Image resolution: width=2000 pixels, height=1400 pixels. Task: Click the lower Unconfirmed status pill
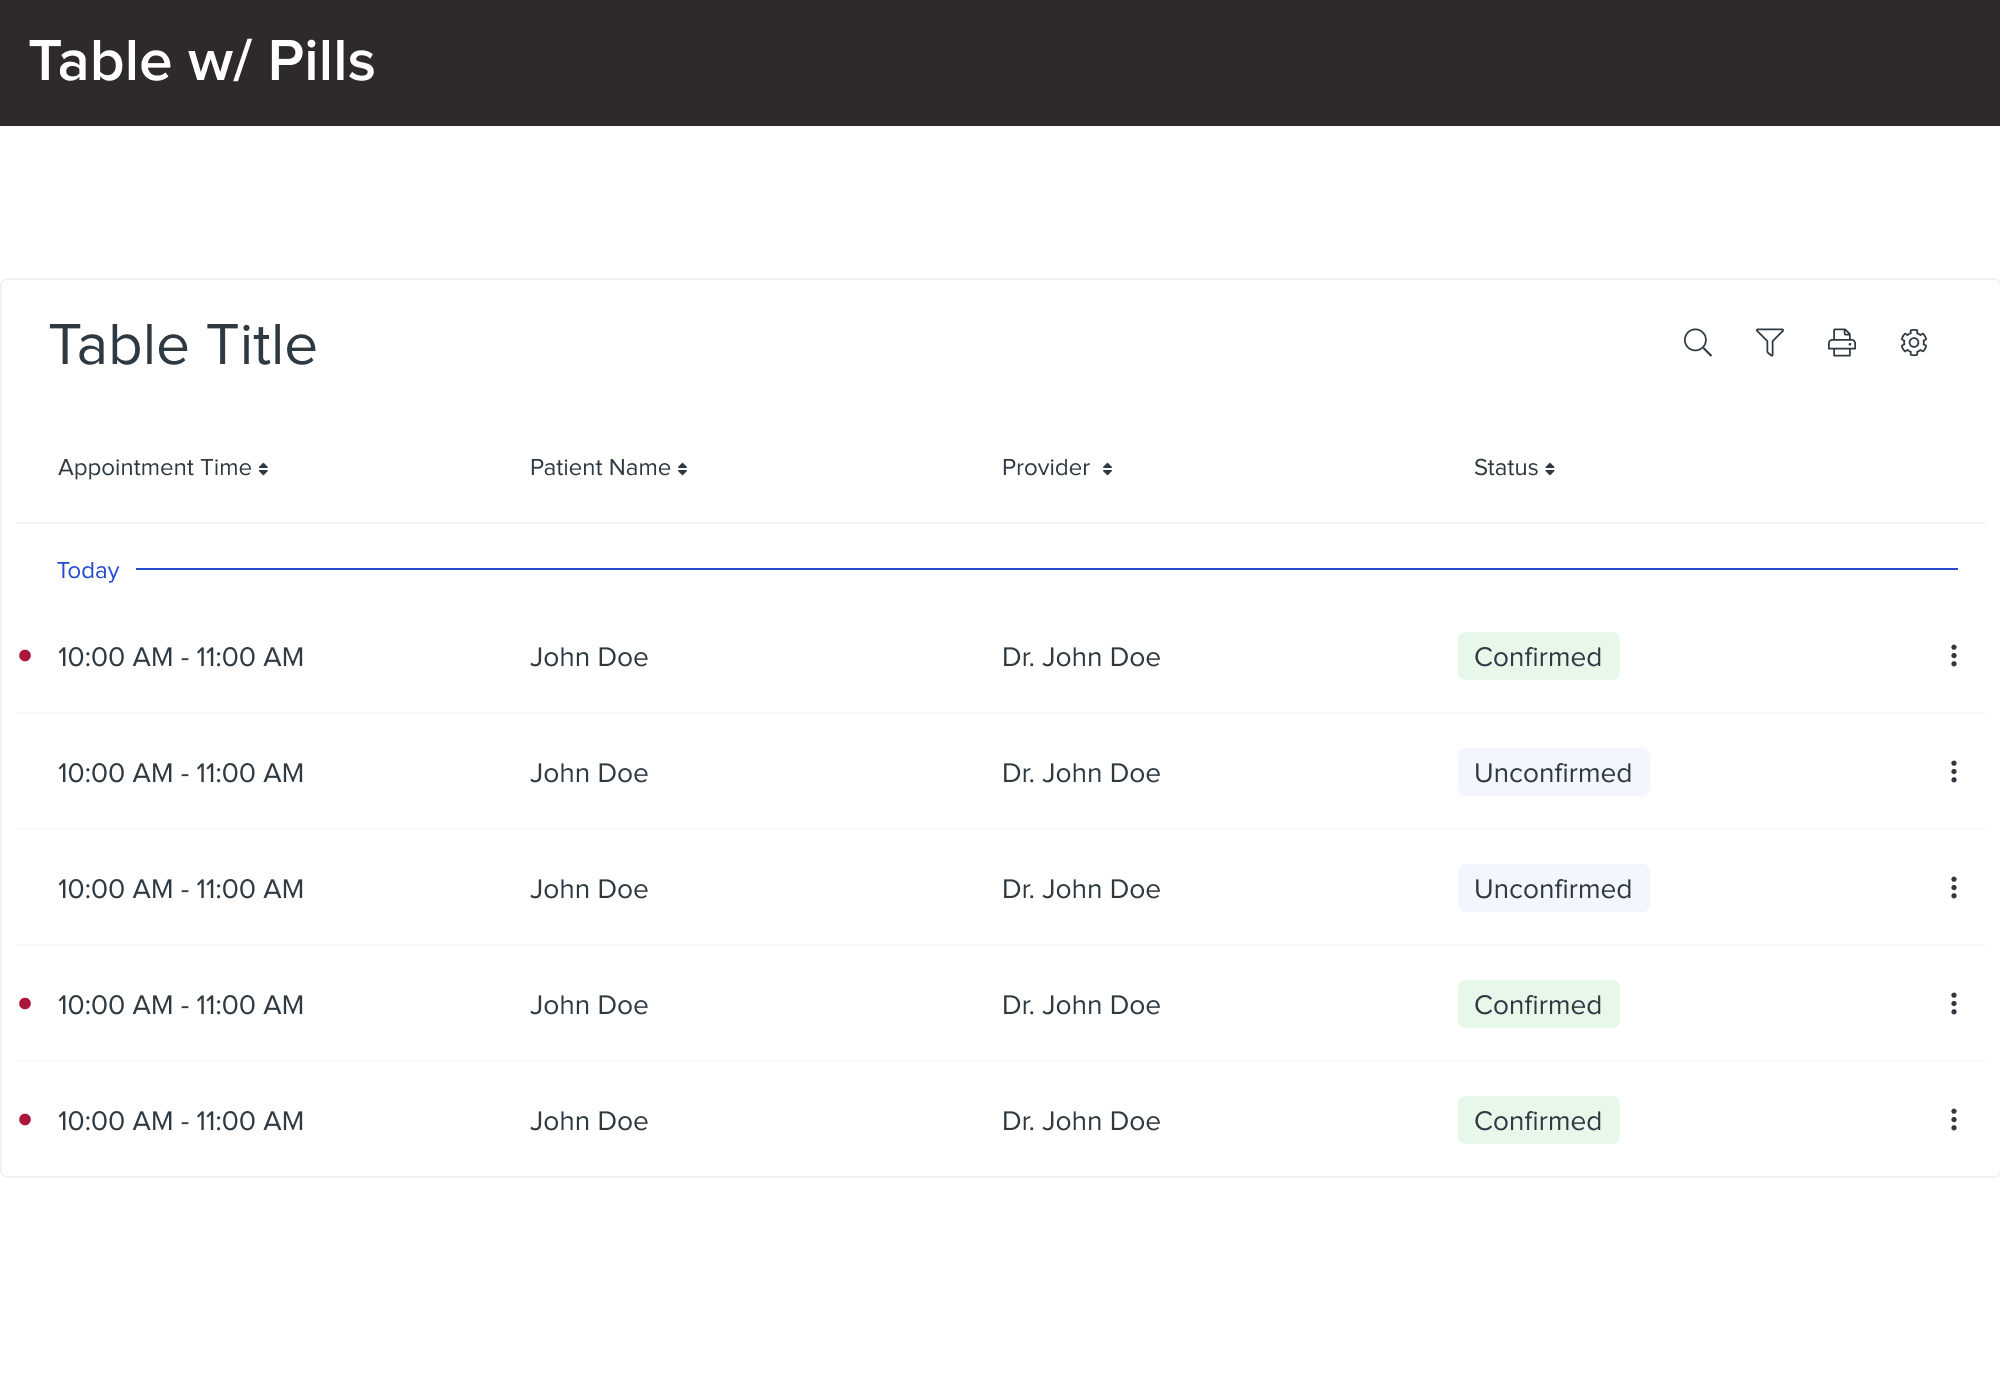(x=1553, y=888)
